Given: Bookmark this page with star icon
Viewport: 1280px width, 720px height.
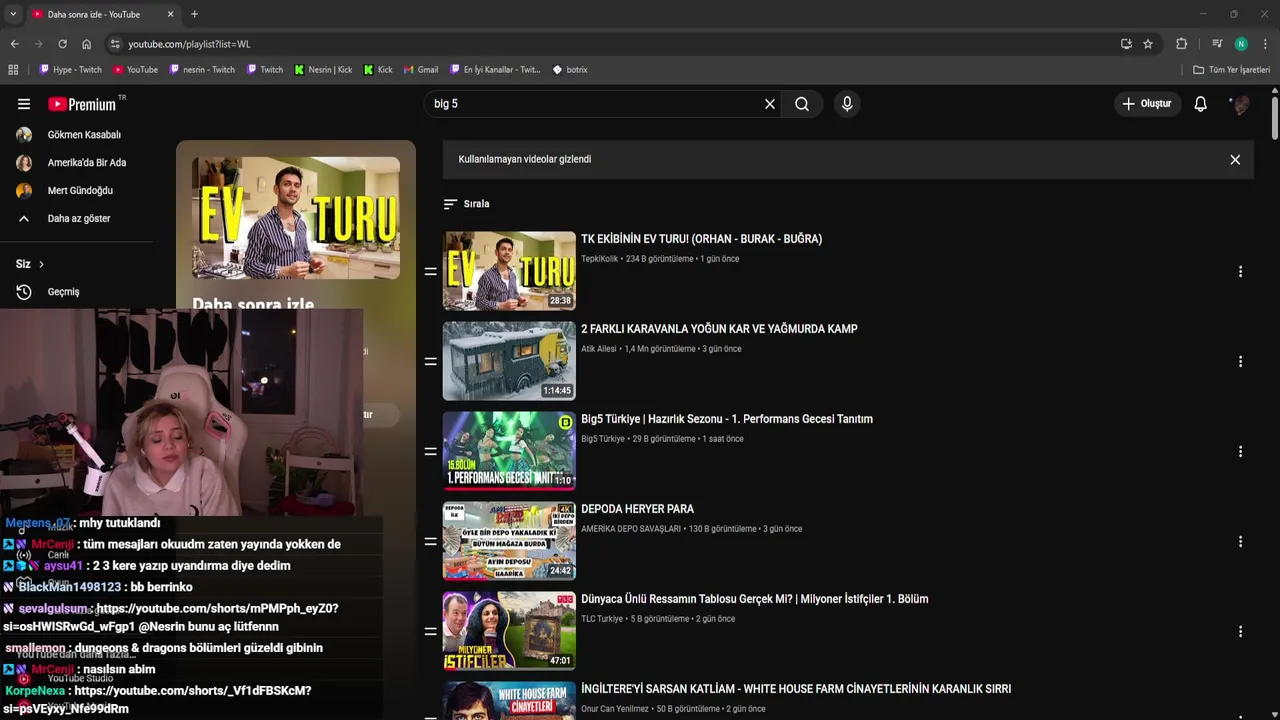Looking at the screenshot, I should 1148,44.
